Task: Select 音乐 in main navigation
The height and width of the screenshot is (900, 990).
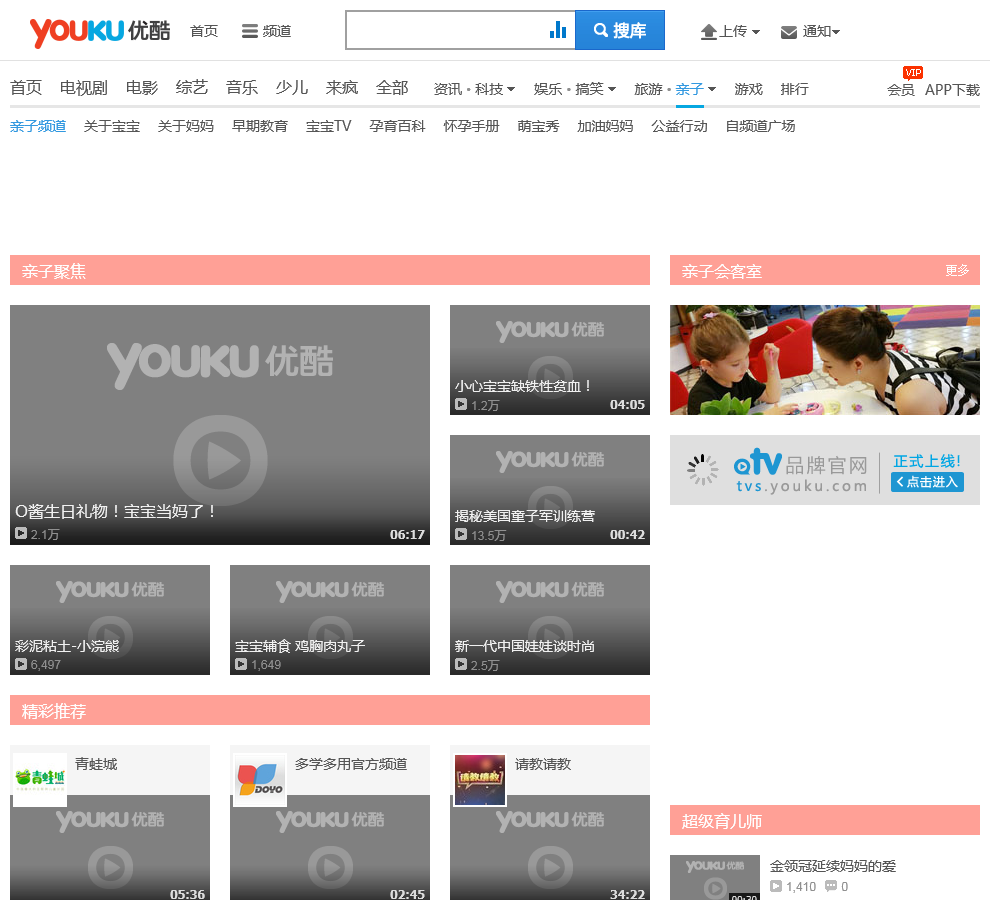Action: tap(242, 88)
